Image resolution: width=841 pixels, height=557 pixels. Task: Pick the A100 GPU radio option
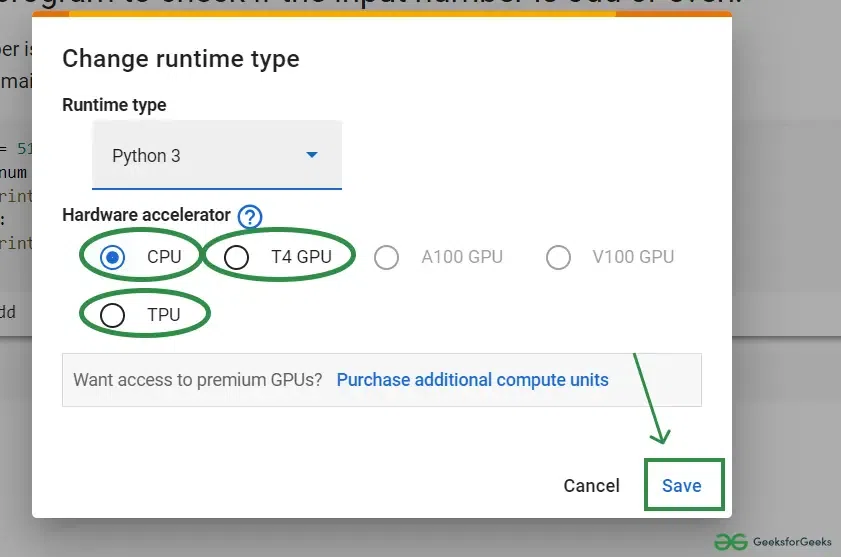(x=386, y=257)
